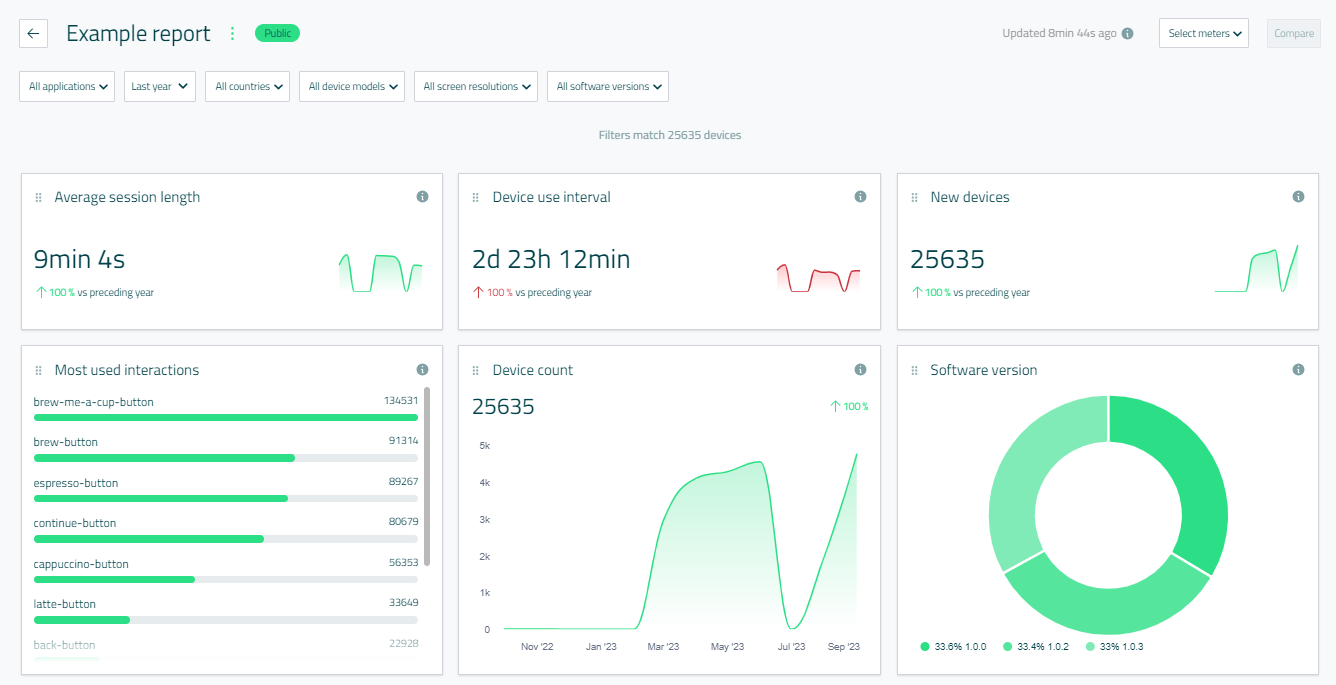This screenshot has width=1336, height=685.
Task: Click the brew-me-a-cup-button progress bar
Action: (226, 417)
